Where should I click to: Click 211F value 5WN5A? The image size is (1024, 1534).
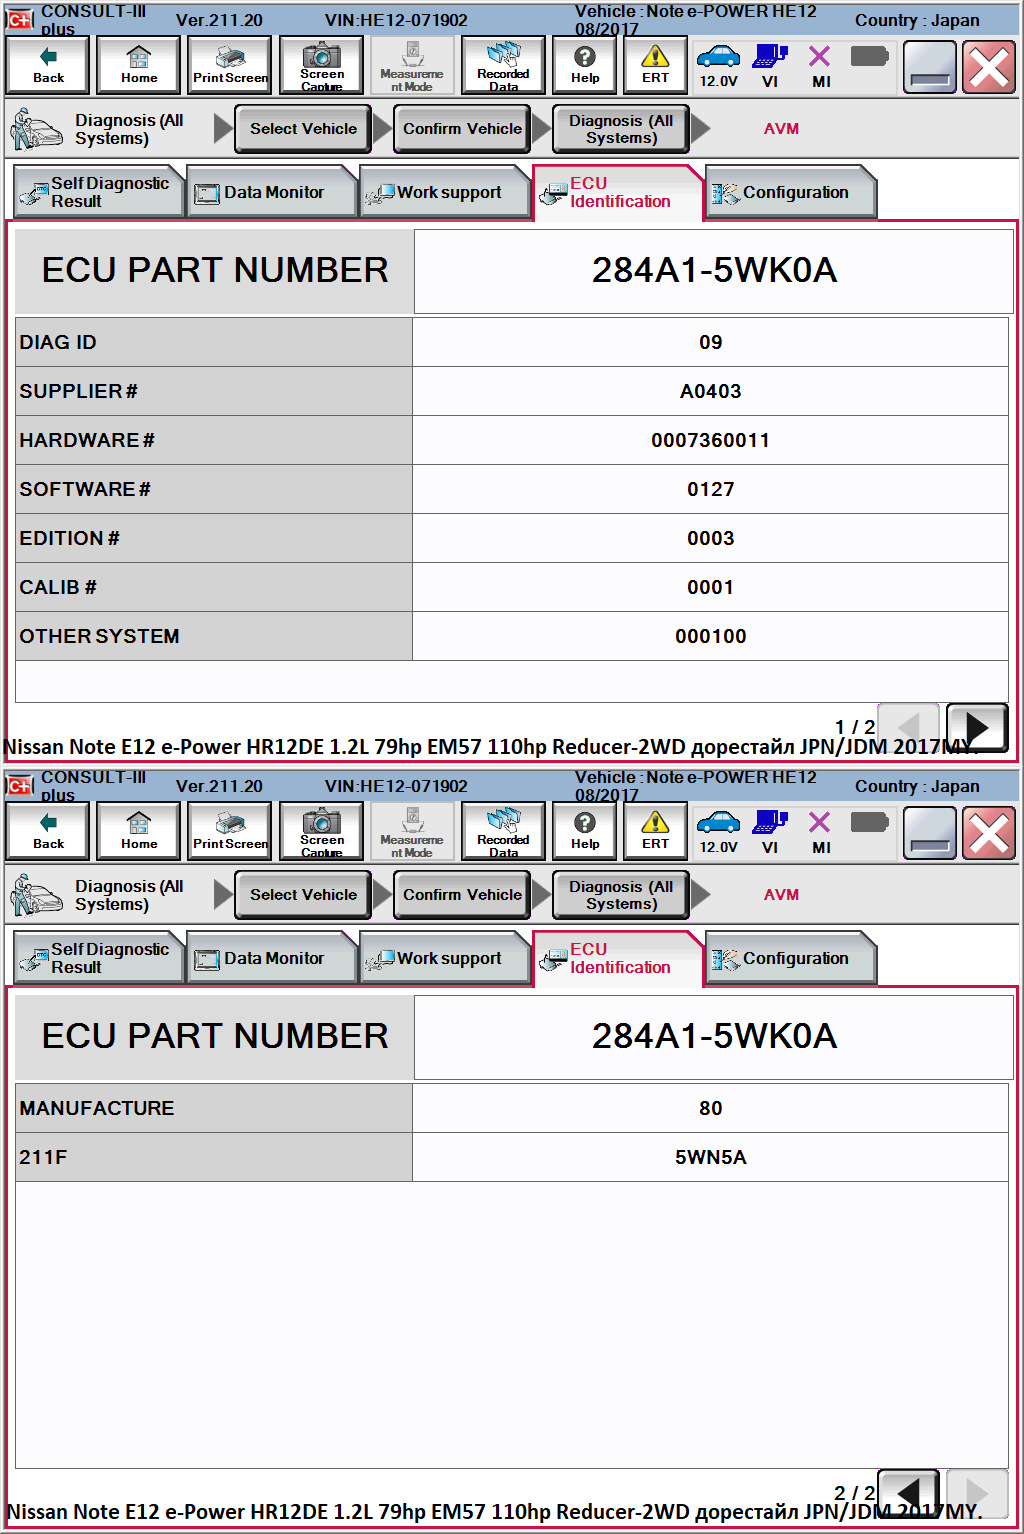pyautogui.click(x=710, y=1157)
